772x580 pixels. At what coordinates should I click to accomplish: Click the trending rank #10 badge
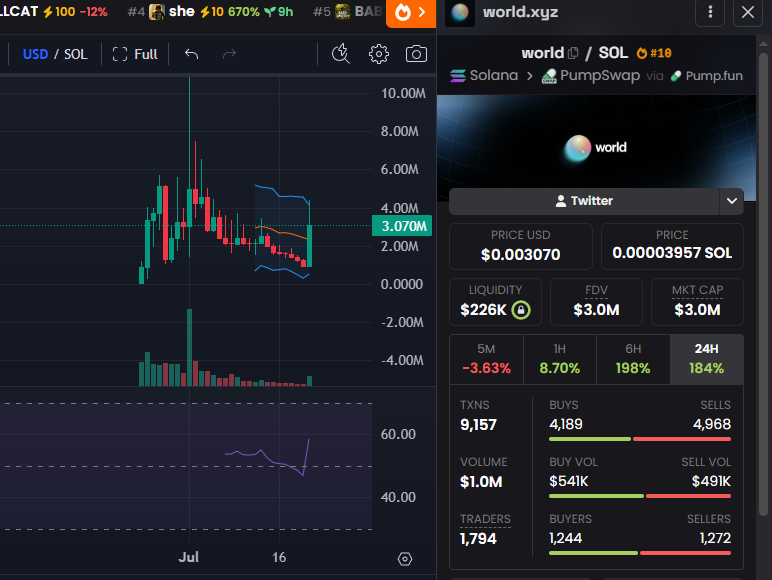coord(654,53)
